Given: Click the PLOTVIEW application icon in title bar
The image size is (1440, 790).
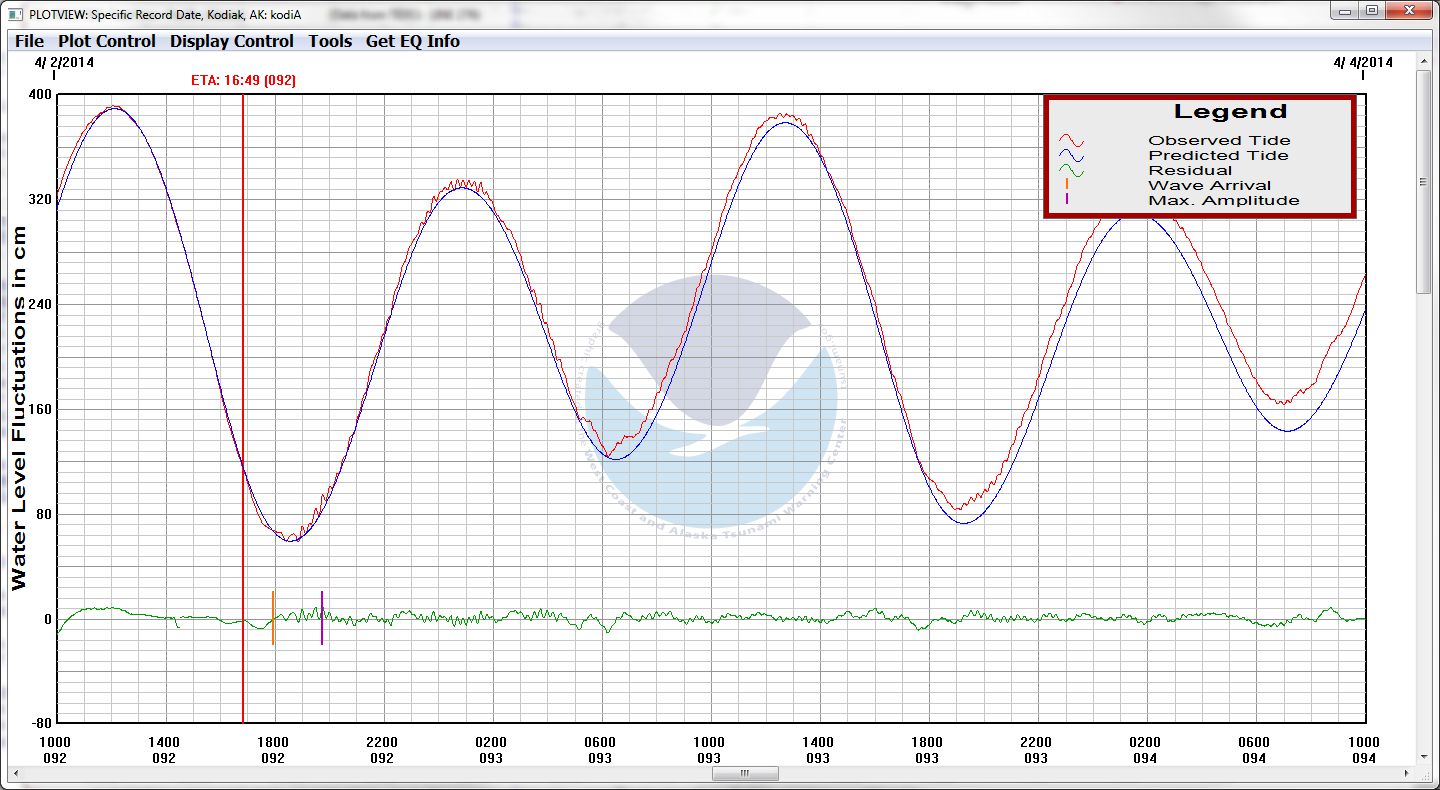Looking at the screenshot, I should coord(14,14).
